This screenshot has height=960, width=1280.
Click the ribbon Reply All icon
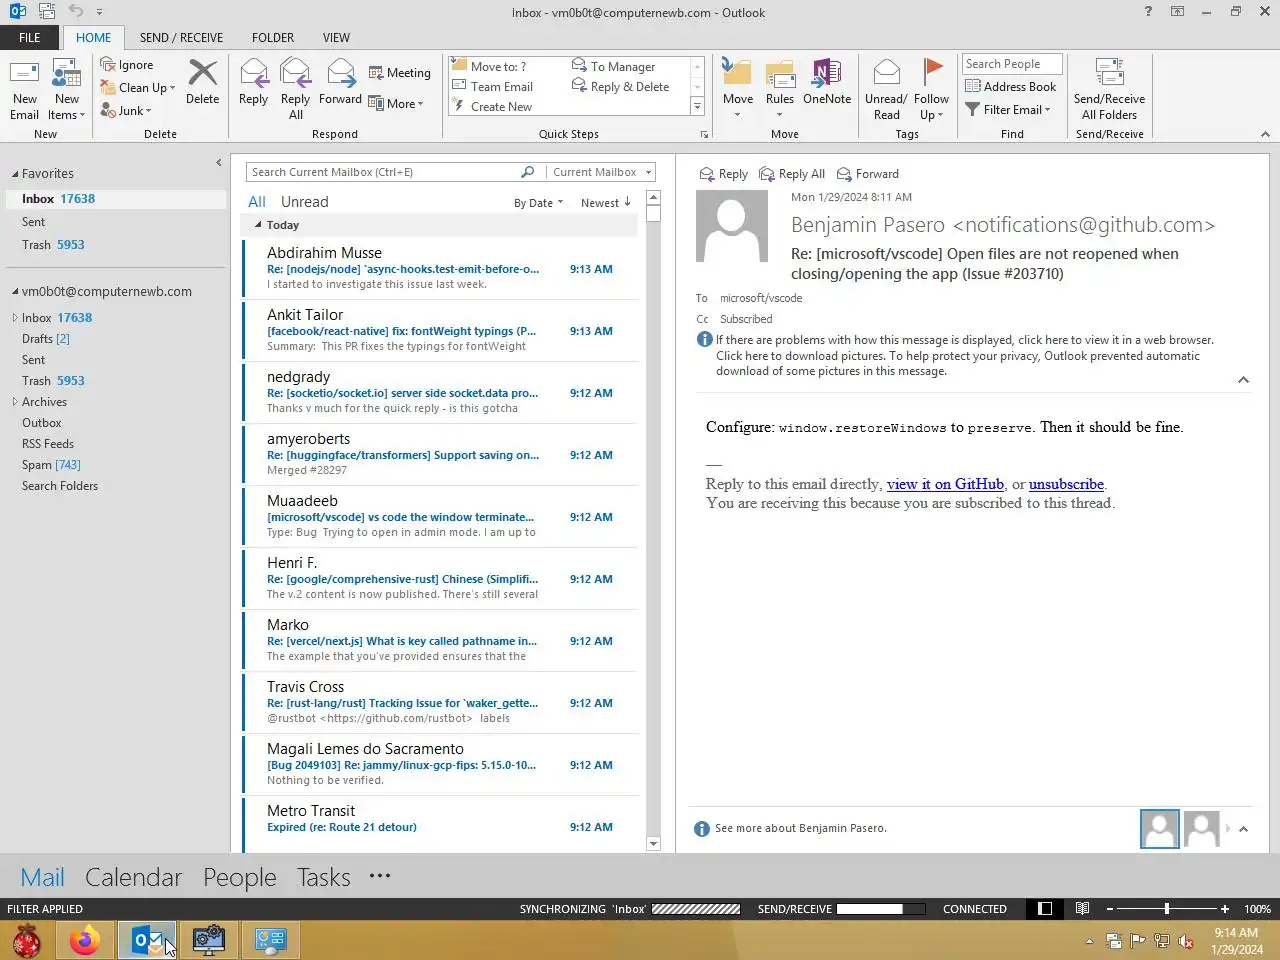(x=295, y=89)
